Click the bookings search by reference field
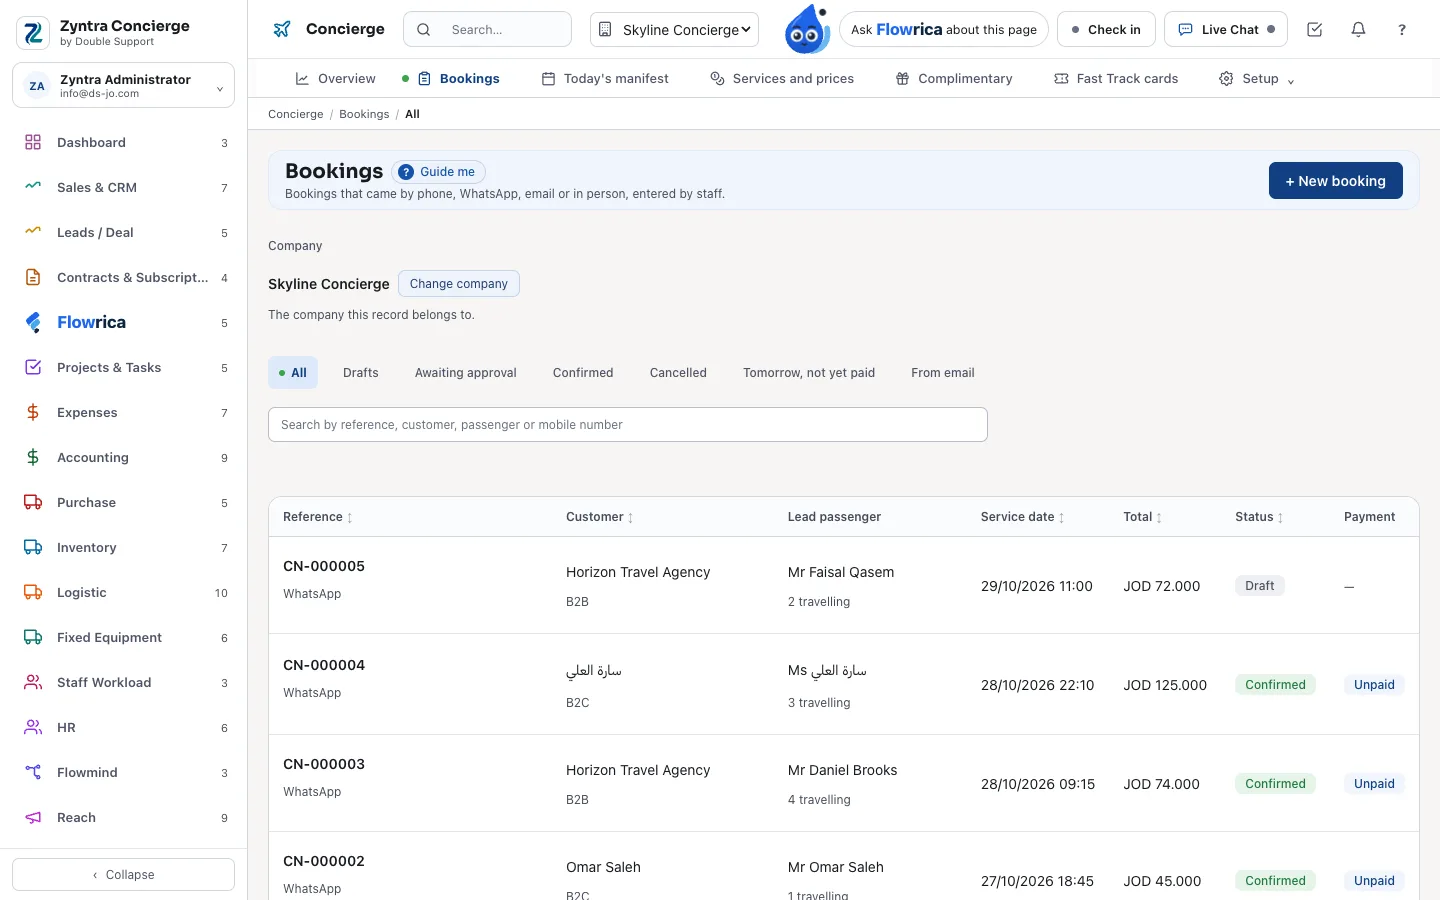 coord(628,425)
